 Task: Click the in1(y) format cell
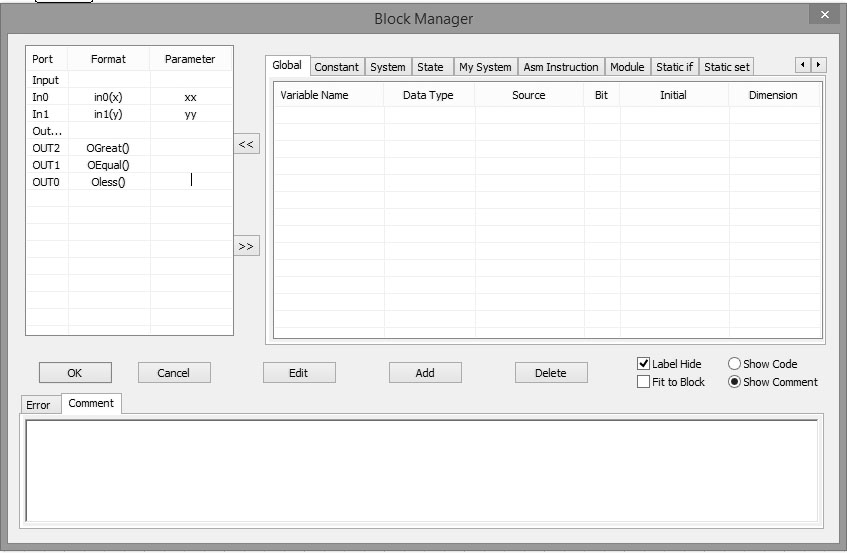point(109,114)
